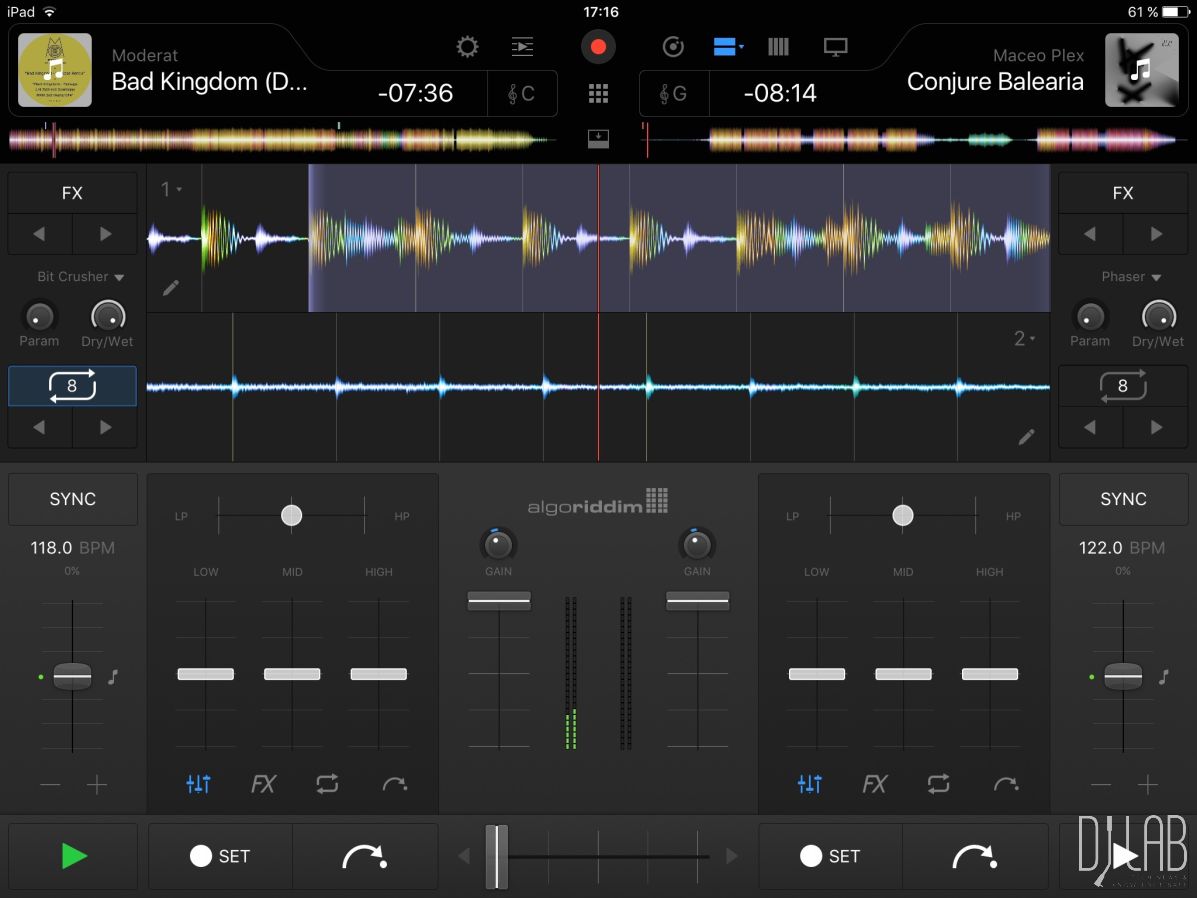Open the loop icon on the right deck
The height and width of the screenshot is (898, 1197).
pos(1122,386)
